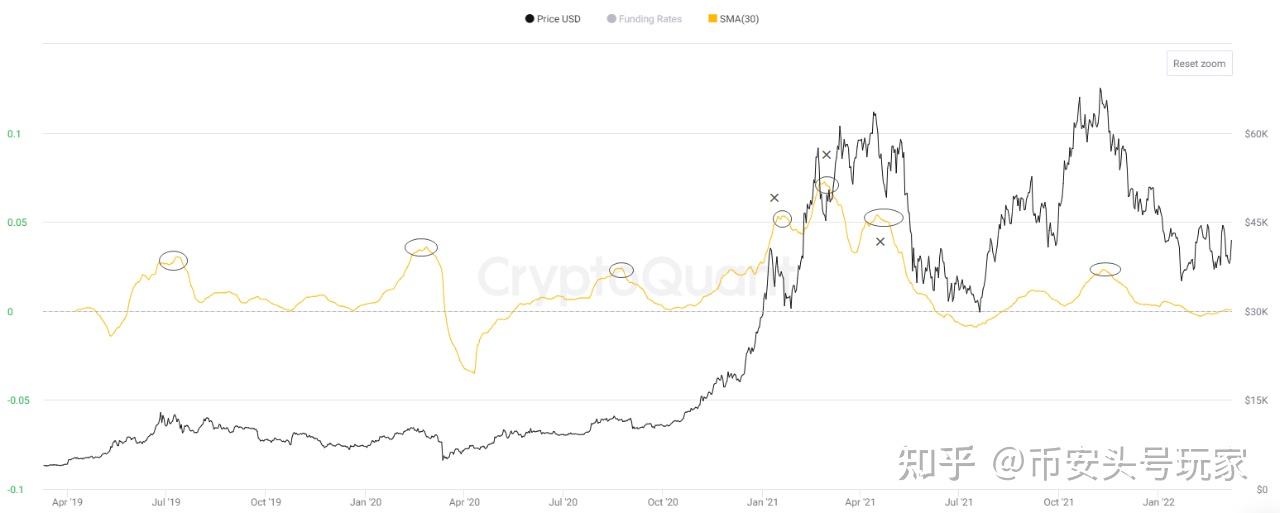Click the X marker above the highest circled SMA peak

[x=826, y=155]
